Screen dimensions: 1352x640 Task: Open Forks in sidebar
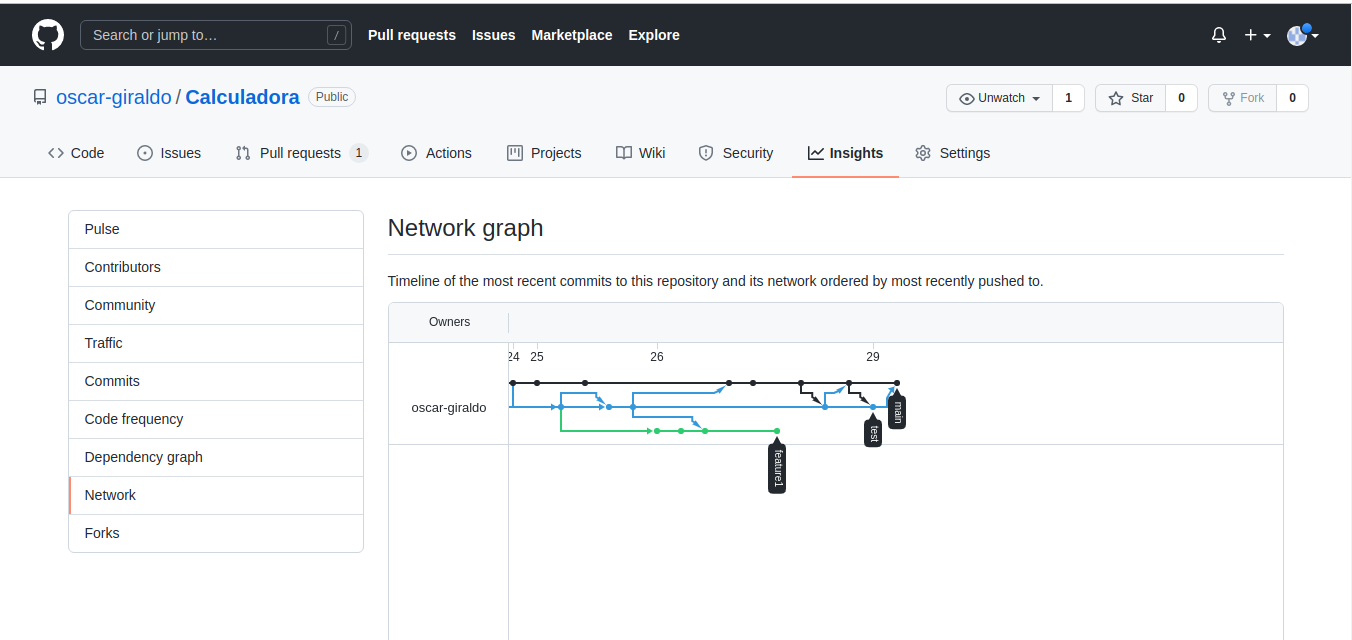(x=216, y=533)
